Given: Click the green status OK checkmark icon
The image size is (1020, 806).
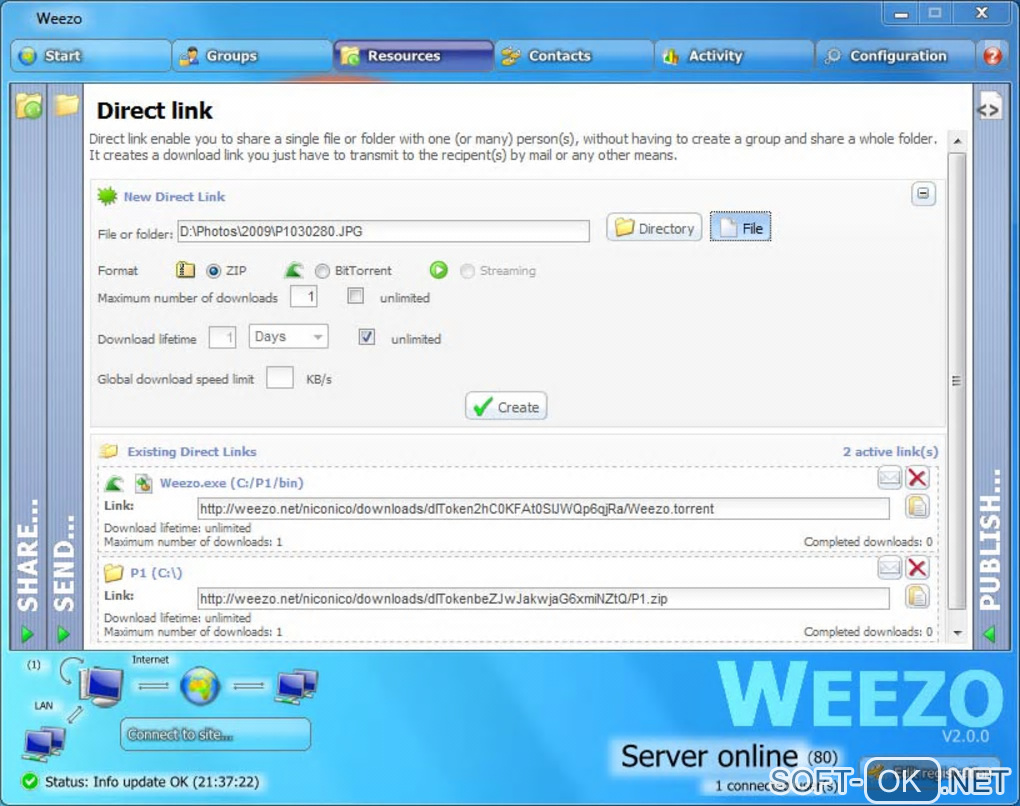Looking at the screenshot, I should 29,781.
